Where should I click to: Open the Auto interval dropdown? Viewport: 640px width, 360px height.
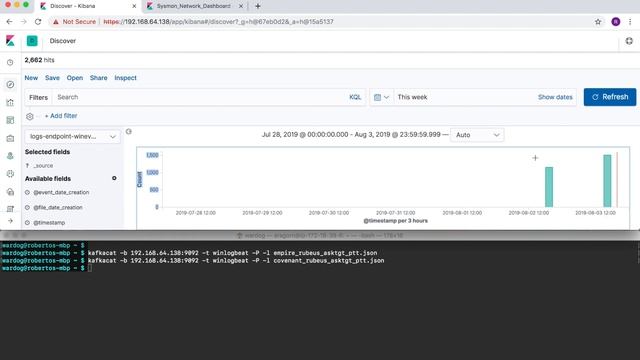477,135
